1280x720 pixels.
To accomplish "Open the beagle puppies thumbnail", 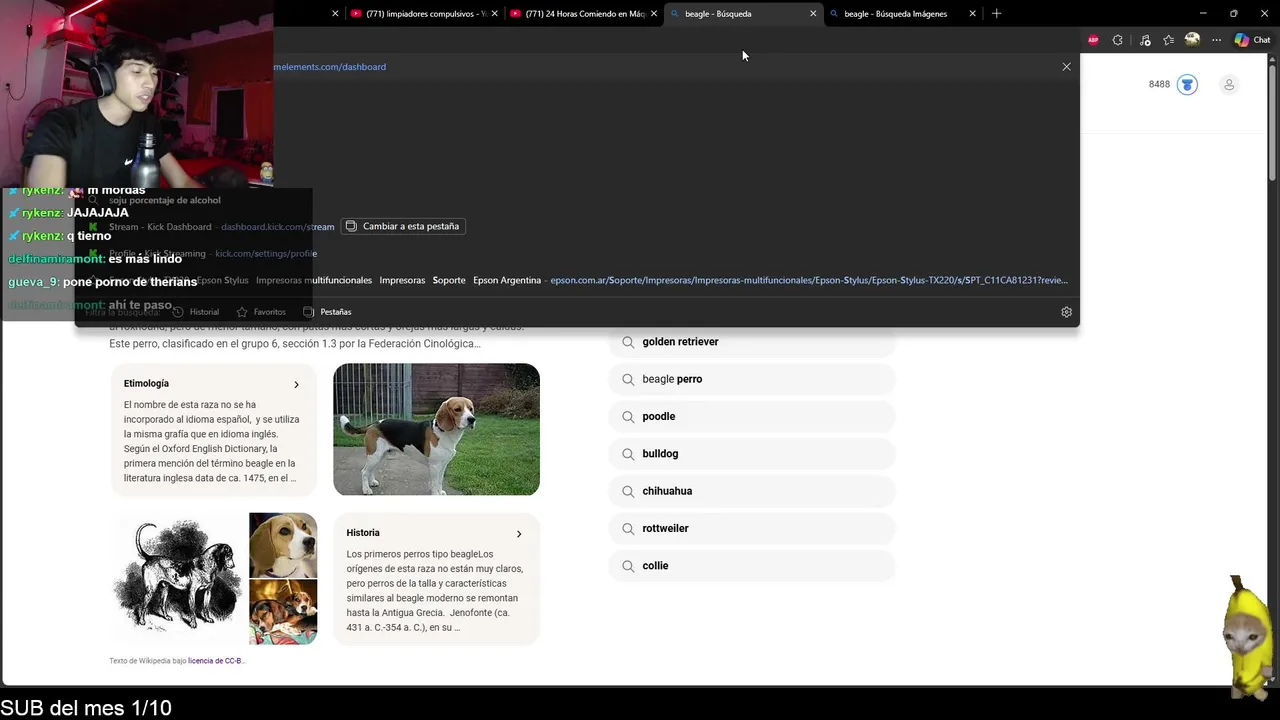I will [x=283, y=612].
